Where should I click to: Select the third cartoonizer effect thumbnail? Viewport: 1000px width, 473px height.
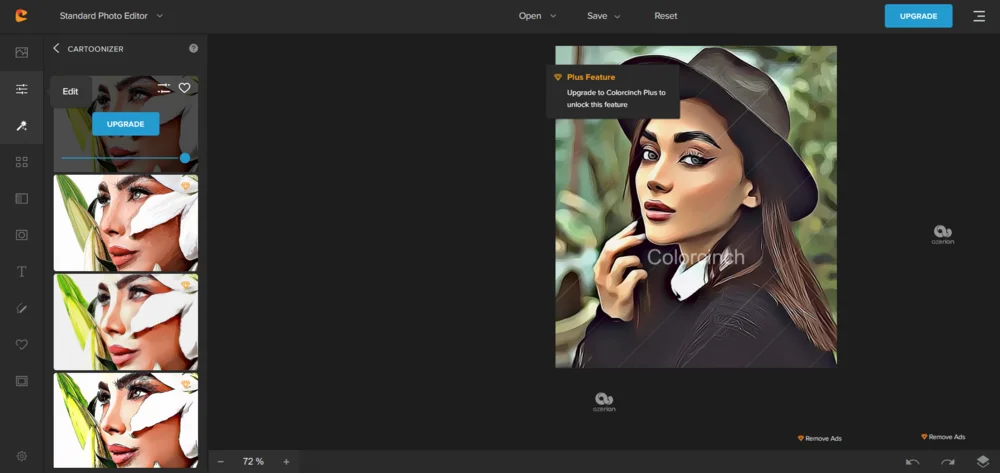(x=126, y=322)
